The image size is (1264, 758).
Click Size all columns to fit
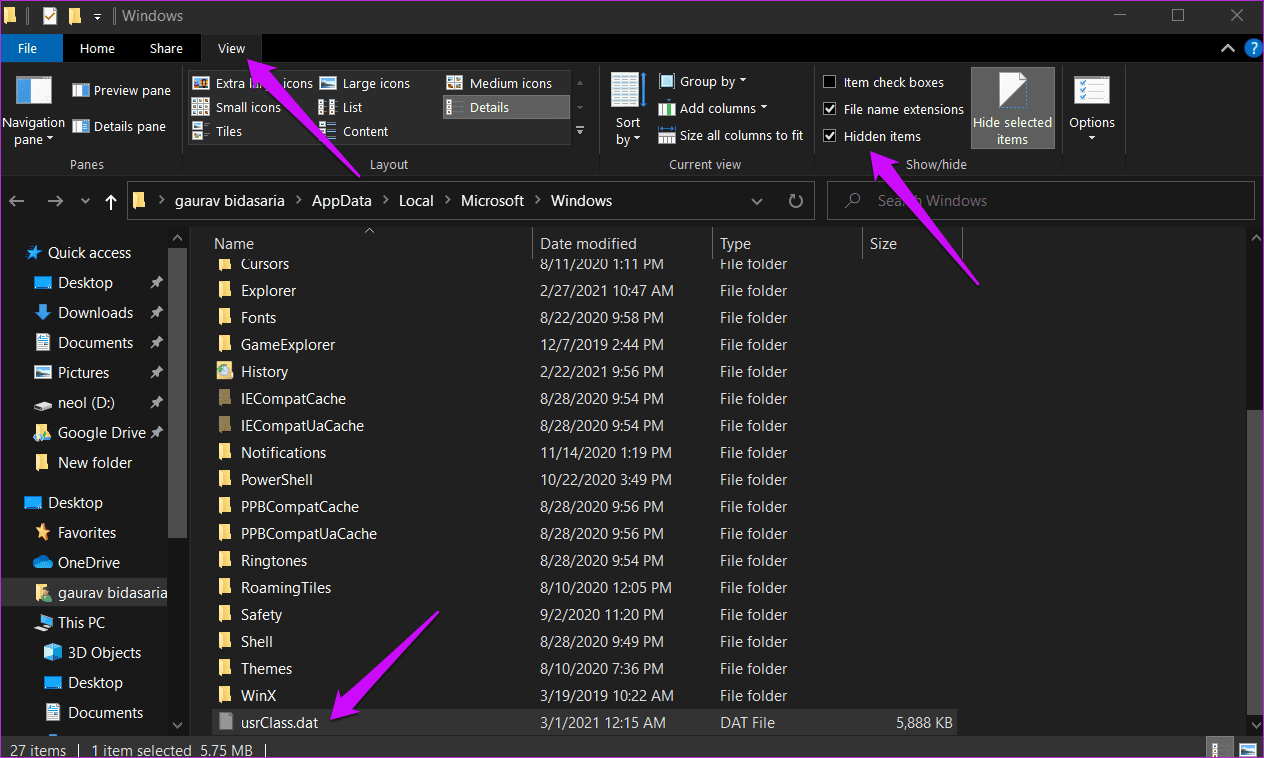[x=731, y=135]
